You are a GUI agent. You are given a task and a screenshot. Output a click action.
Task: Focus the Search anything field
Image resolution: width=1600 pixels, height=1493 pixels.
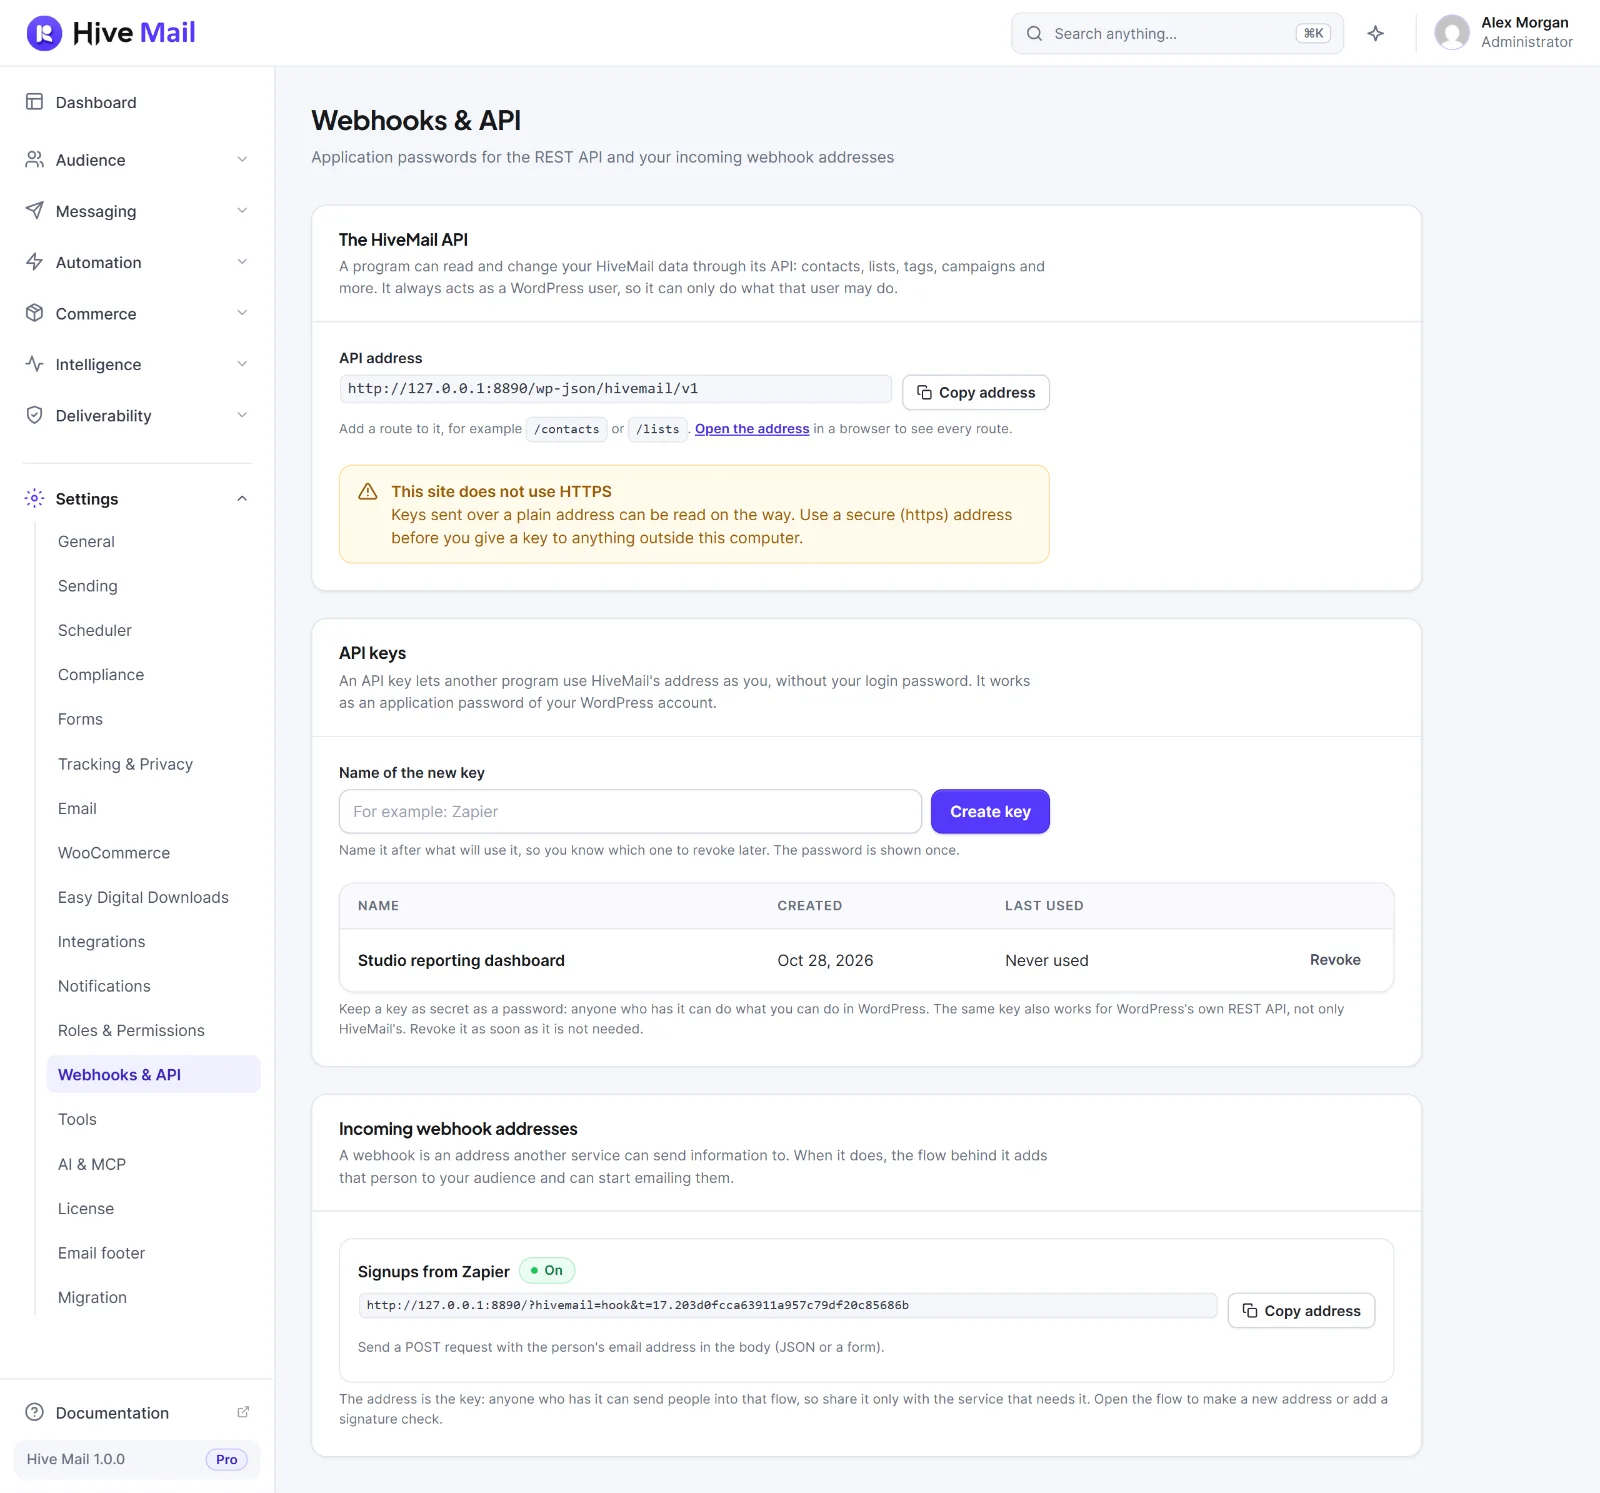pyautogui.click(x=1177, y=34)
